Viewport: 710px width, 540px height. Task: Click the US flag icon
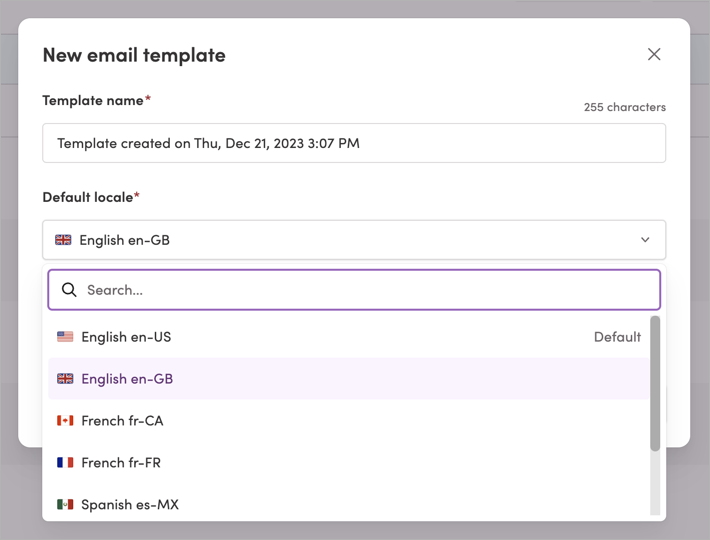65,337
